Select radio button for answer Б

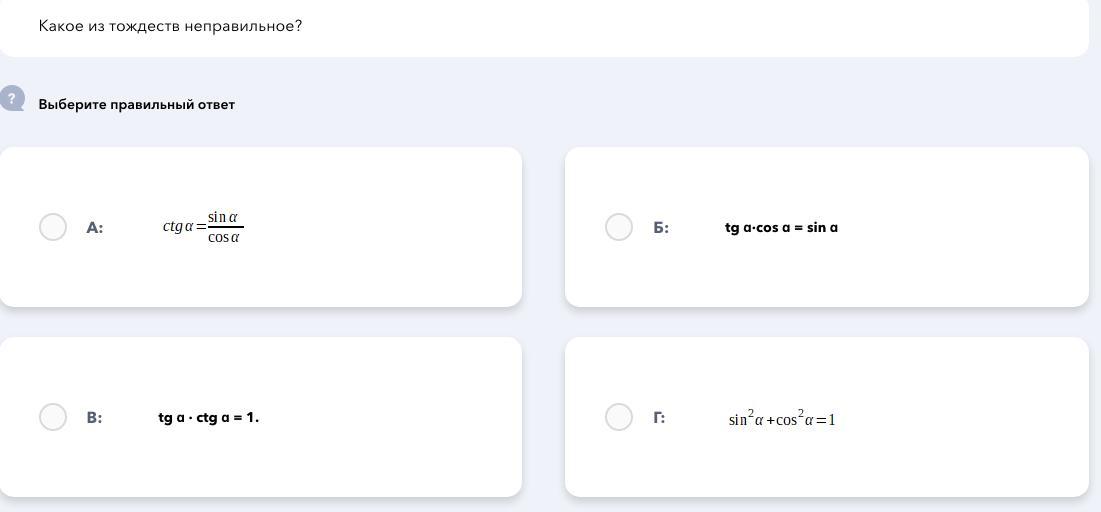619,227
